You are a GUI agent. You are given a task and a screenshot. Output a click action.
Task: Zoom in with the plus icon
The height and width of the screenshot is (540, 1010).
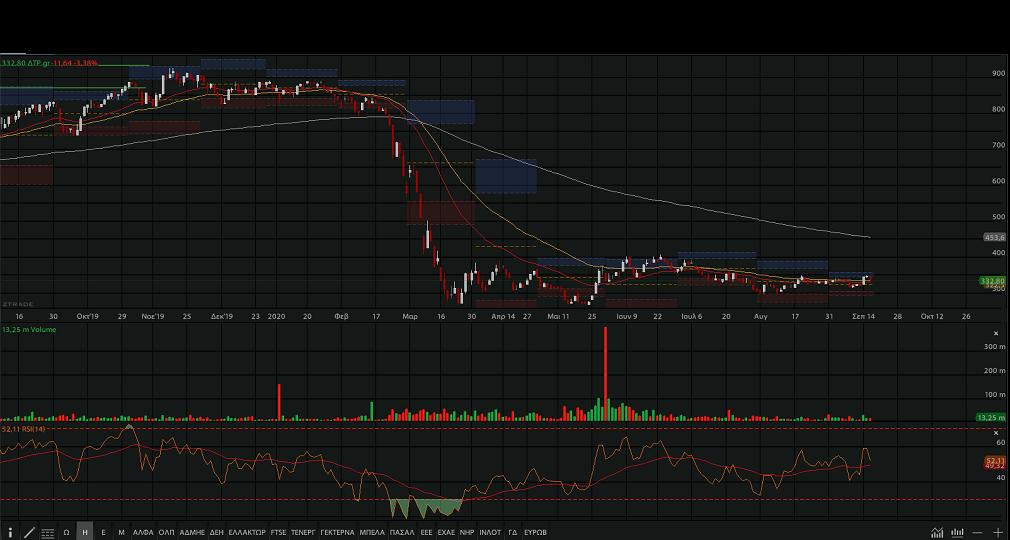click(x=998, y=532)
